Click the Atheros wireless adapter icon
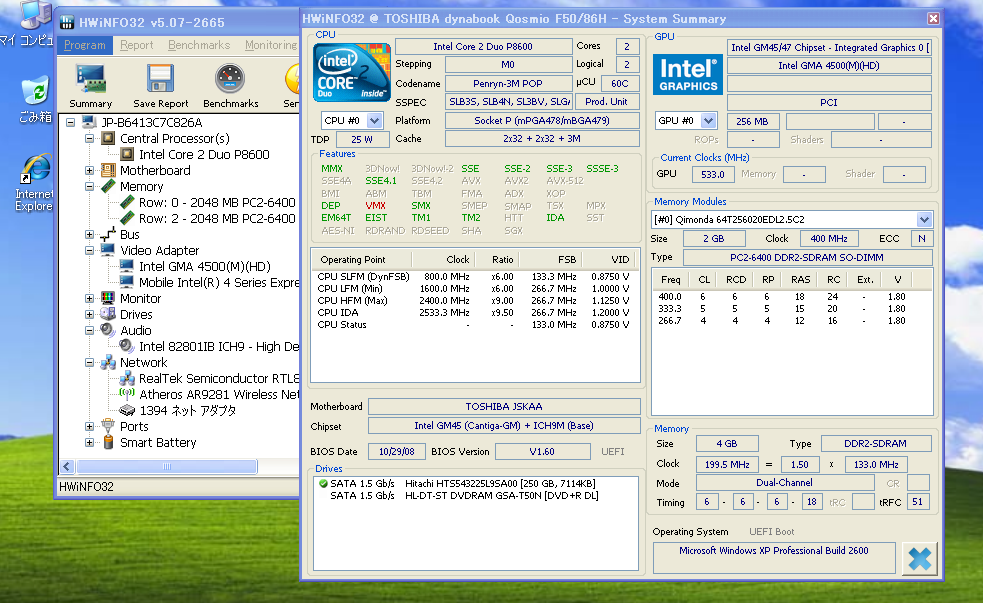 tap(127, 394)
